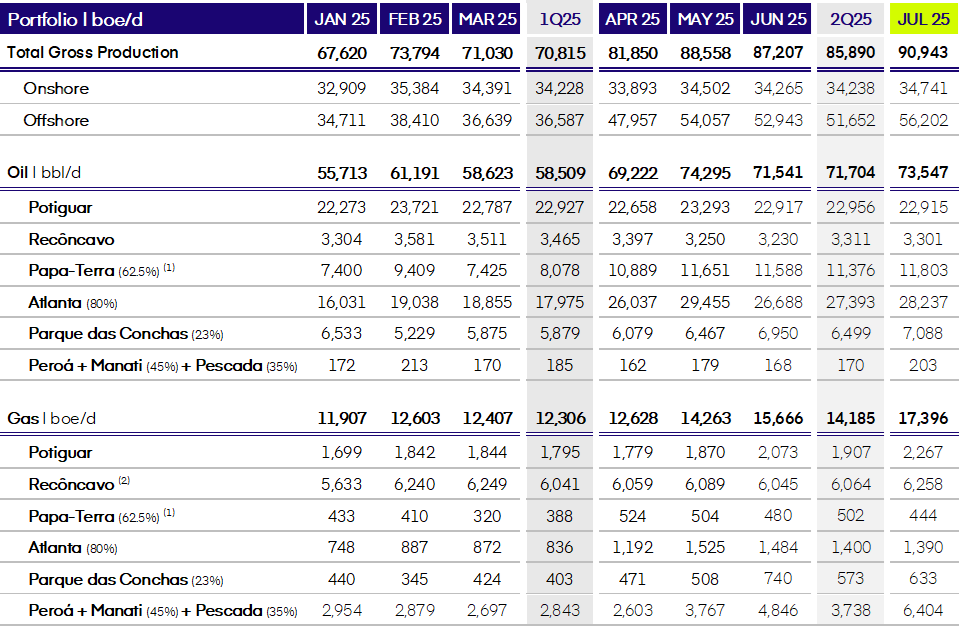Click the Onshore row label
This screenshot has height=631, width=959.
tap(56, 88)
